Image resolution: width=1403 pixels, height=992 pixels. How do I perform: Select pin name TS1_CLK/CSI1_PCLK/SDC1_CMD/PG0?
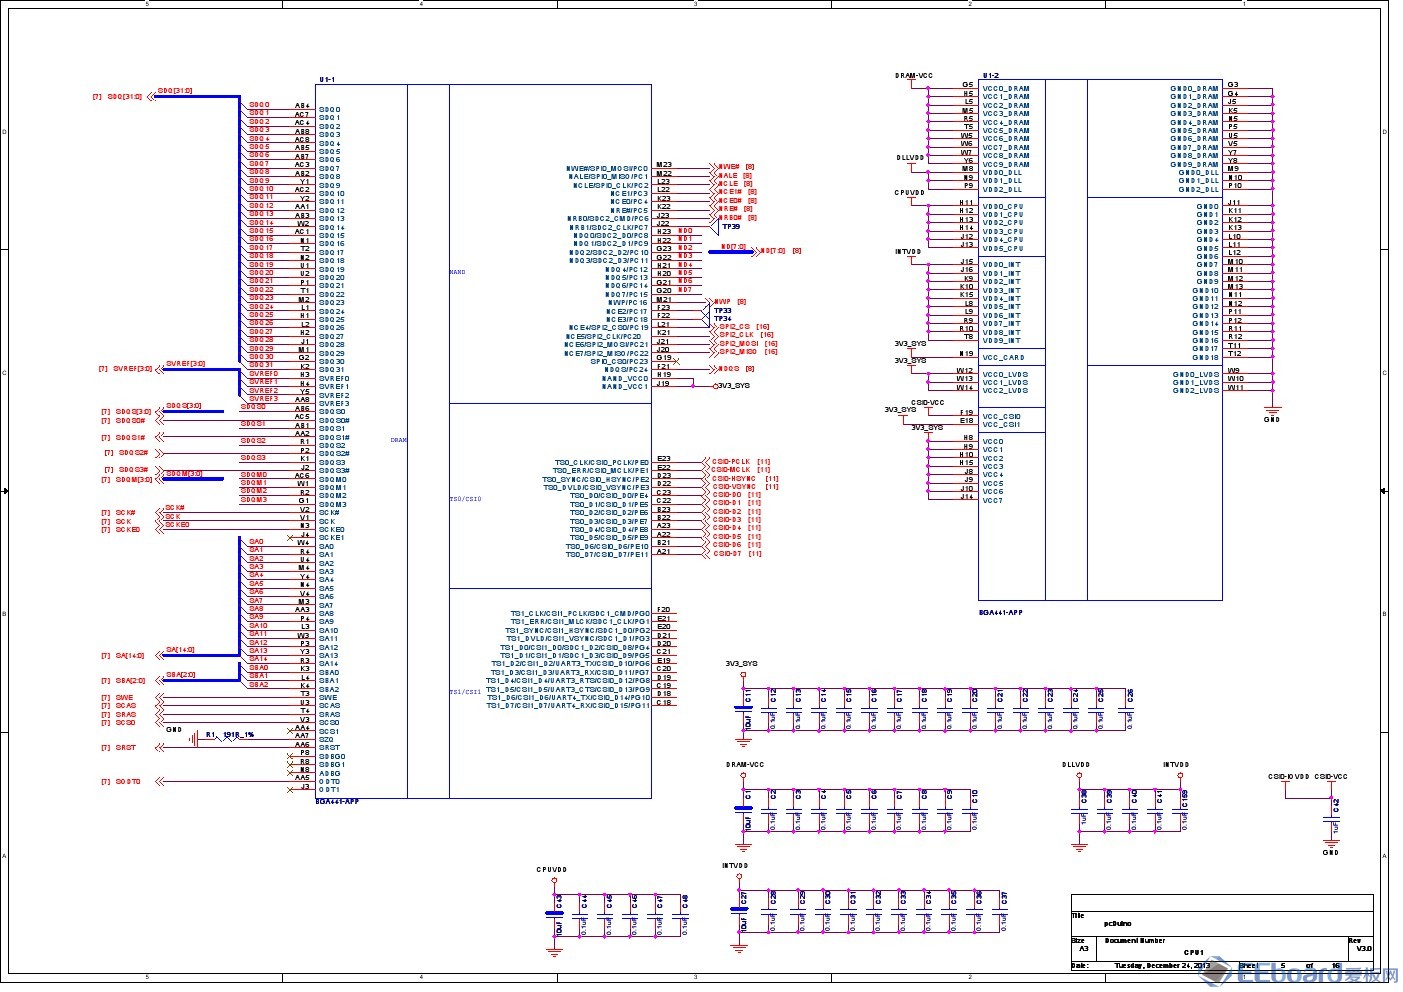point(582,613)
